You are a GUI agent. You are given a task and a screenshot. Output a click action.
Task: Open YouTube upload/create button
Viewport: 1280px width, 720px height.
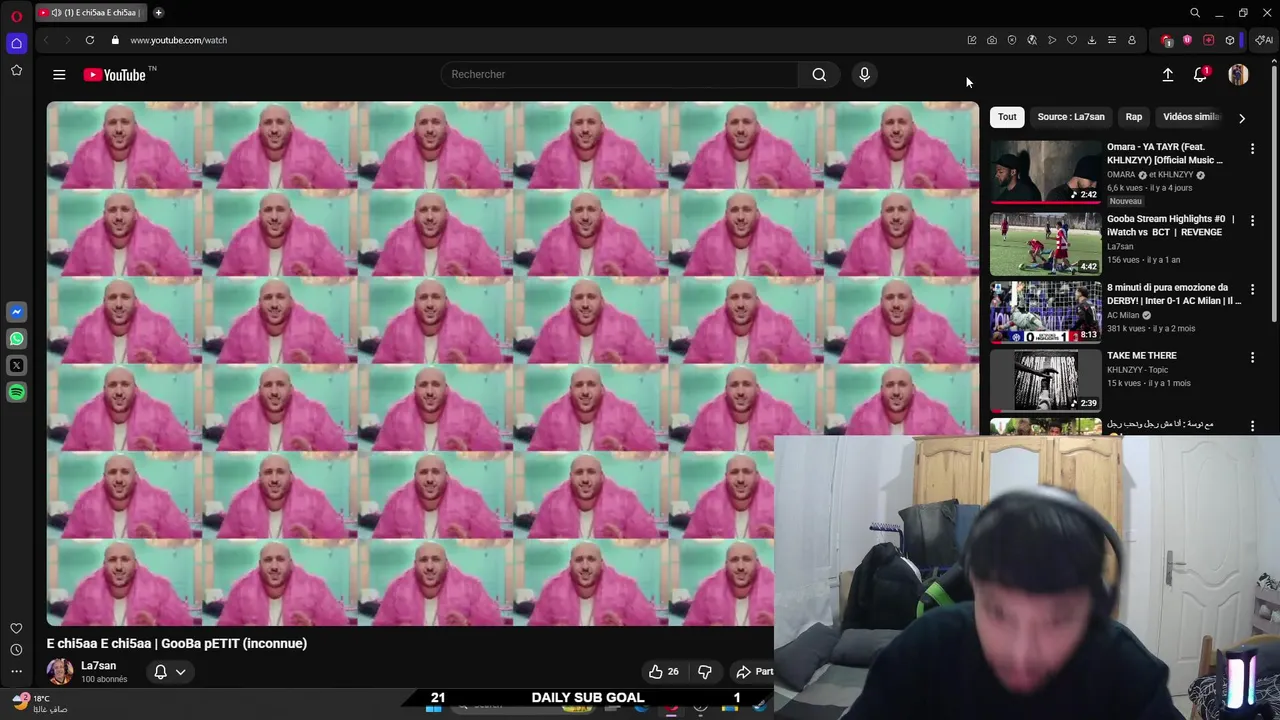coord(1167,75)
